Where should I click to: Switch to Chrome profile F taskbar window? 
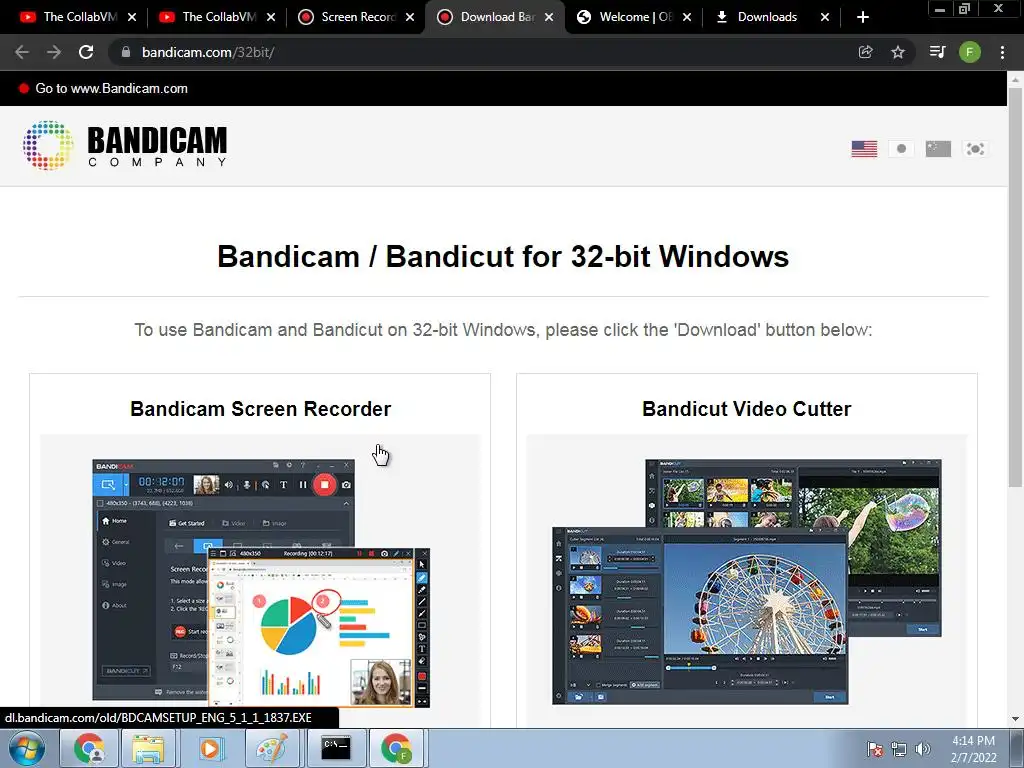(x=398, y=748)
